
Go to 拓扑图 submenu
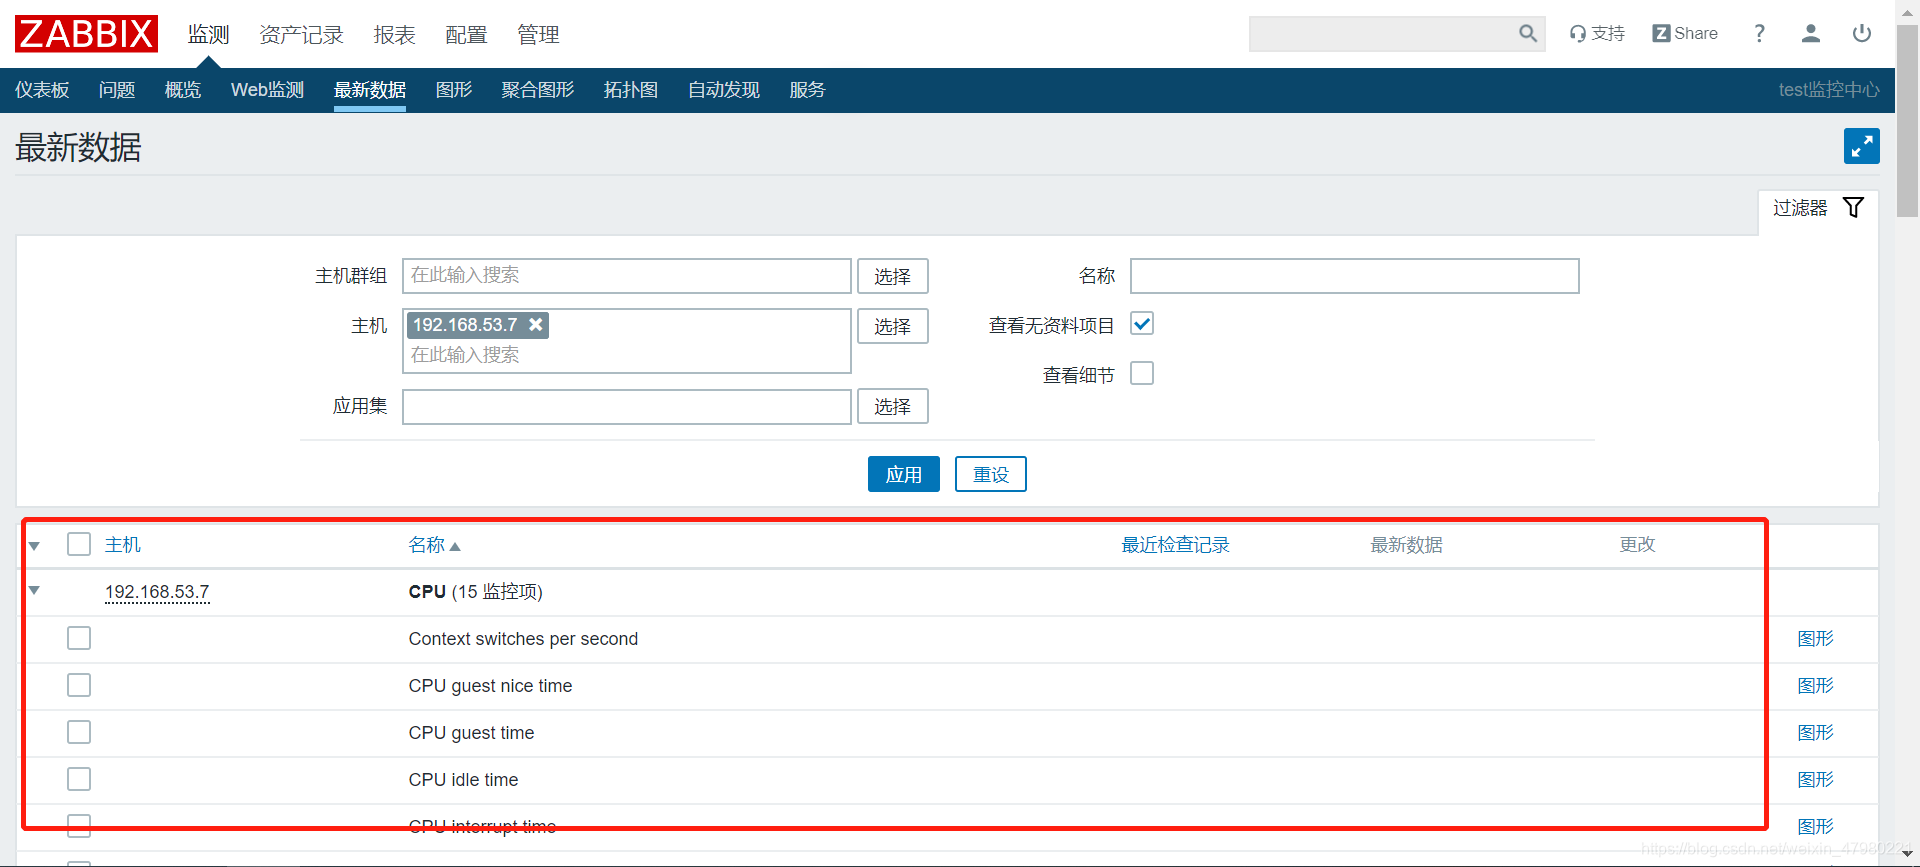click(631, 90)
